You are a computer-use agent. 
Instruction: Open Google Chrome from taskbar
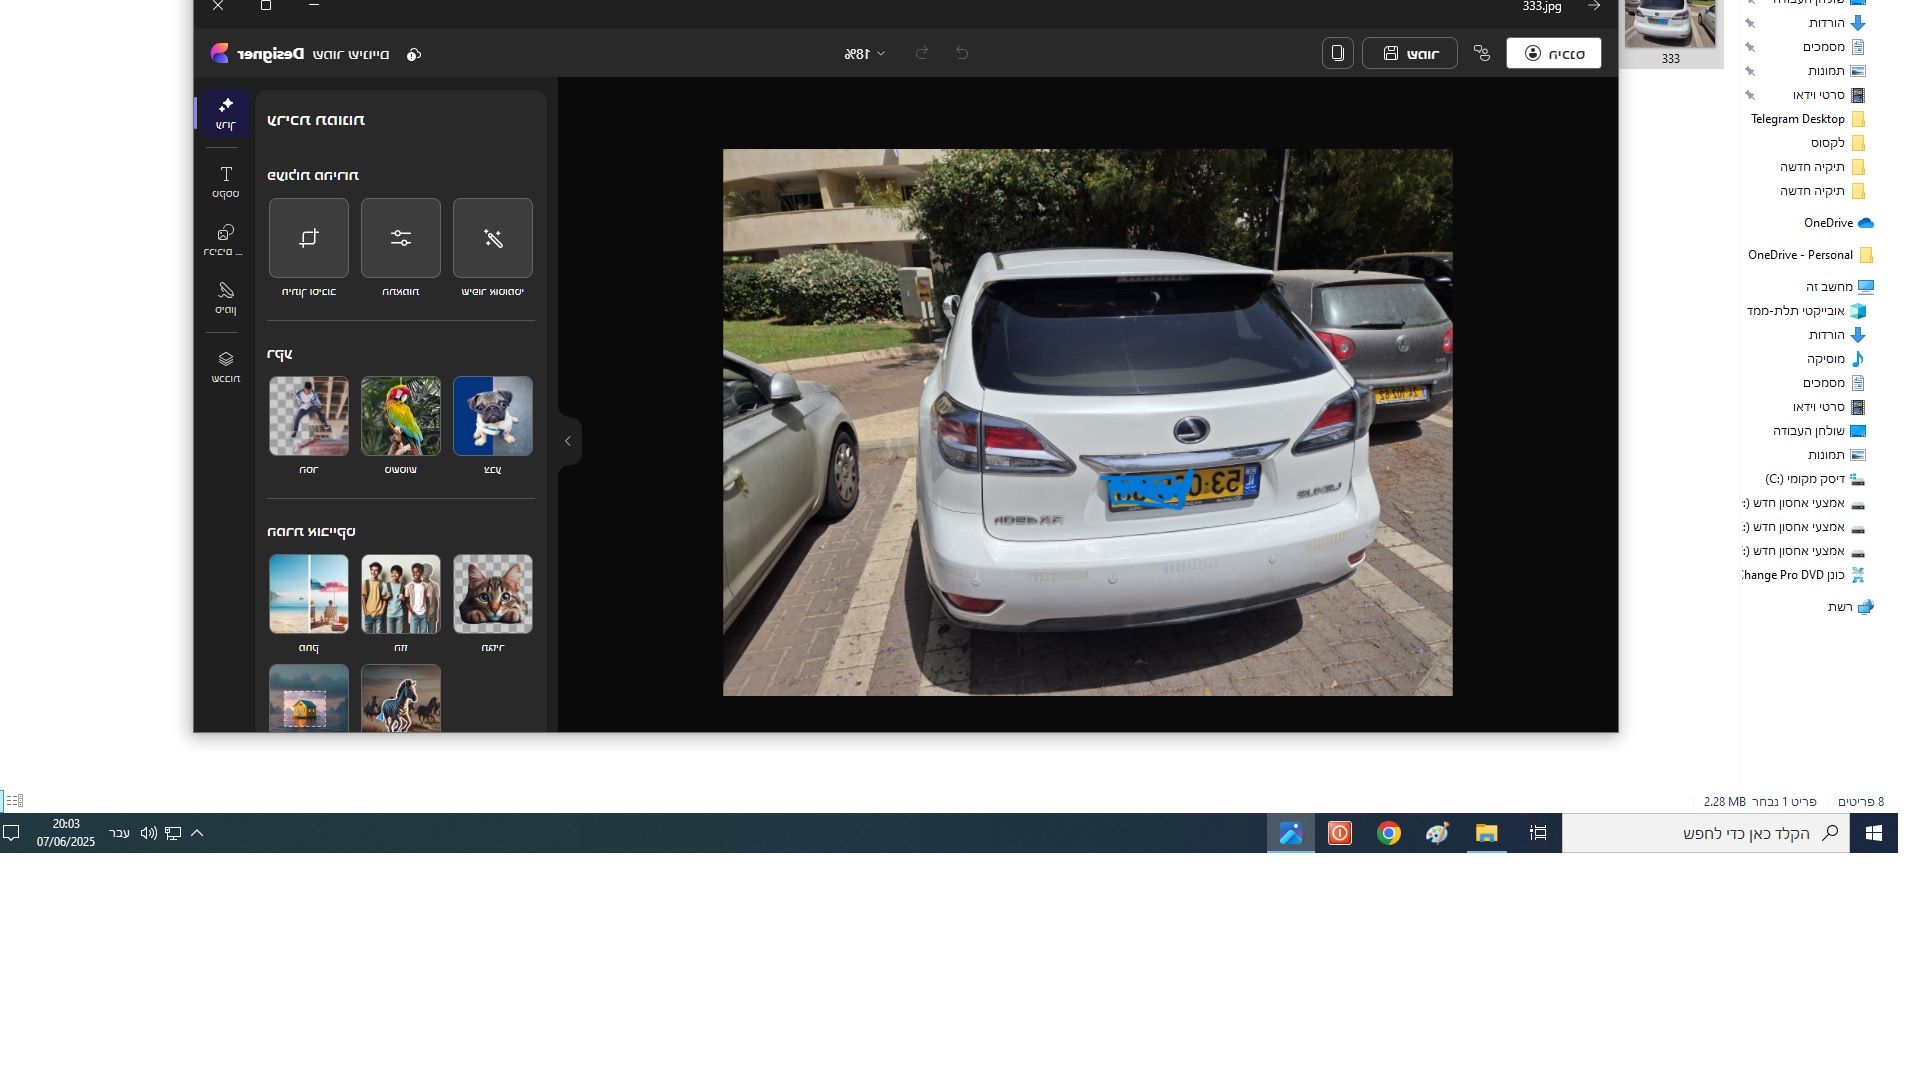1389,833
